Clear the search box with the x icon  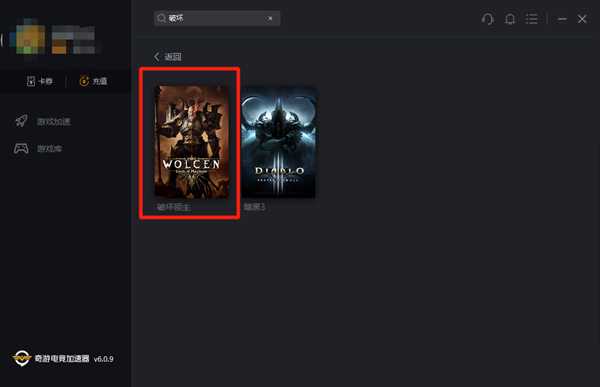click(270, 18)
